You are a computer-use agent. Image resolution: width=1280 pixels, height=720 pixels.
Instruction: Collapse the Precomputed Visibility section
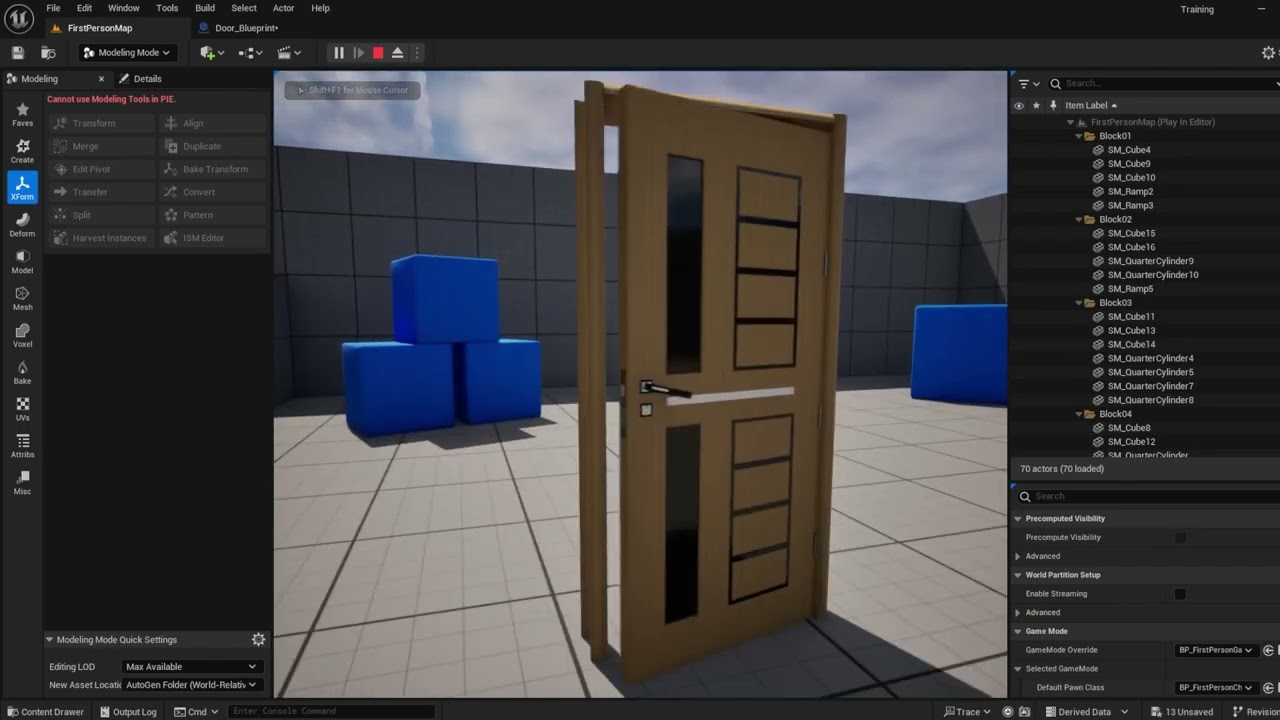1018,519
